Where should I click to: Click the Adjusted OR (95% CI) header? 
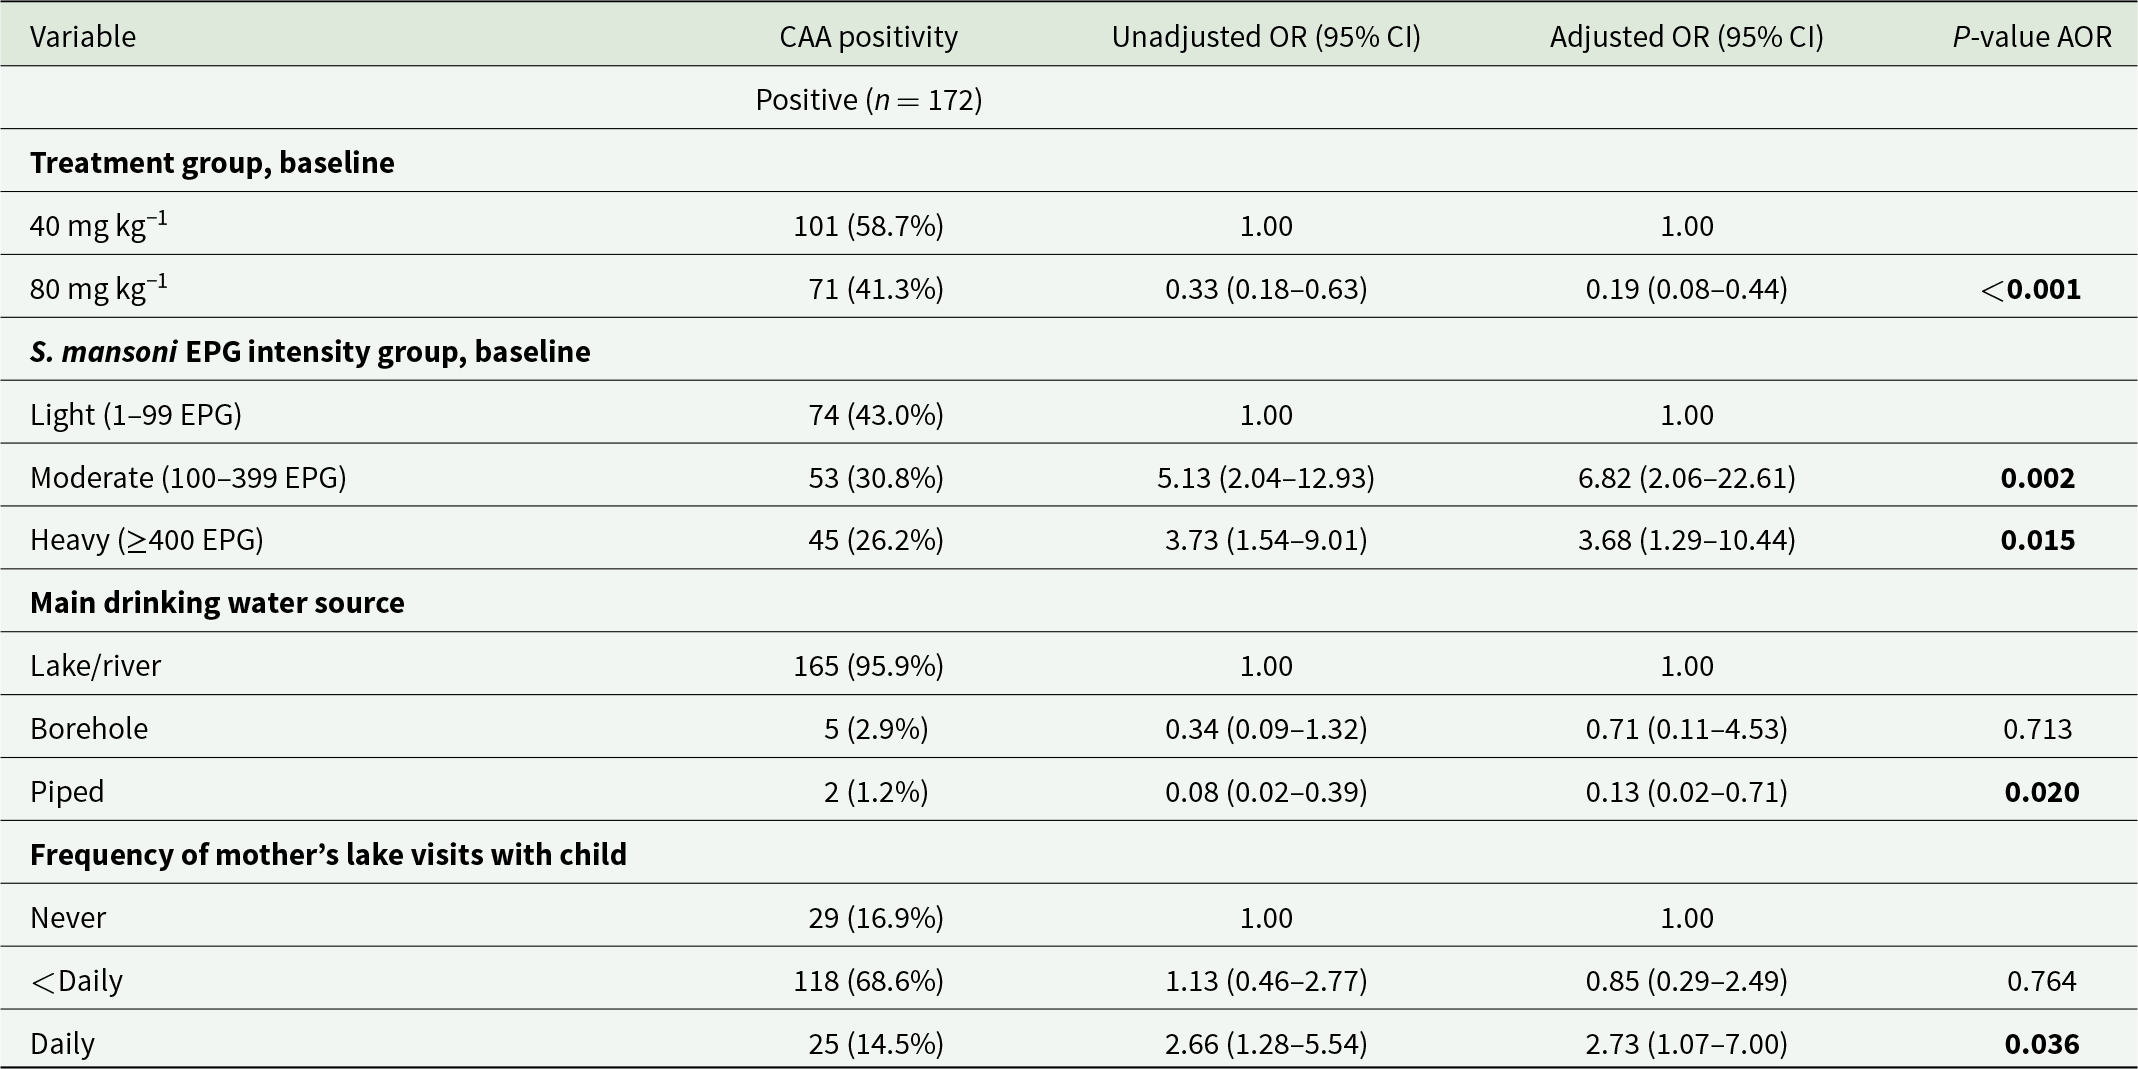[1687, 37]
